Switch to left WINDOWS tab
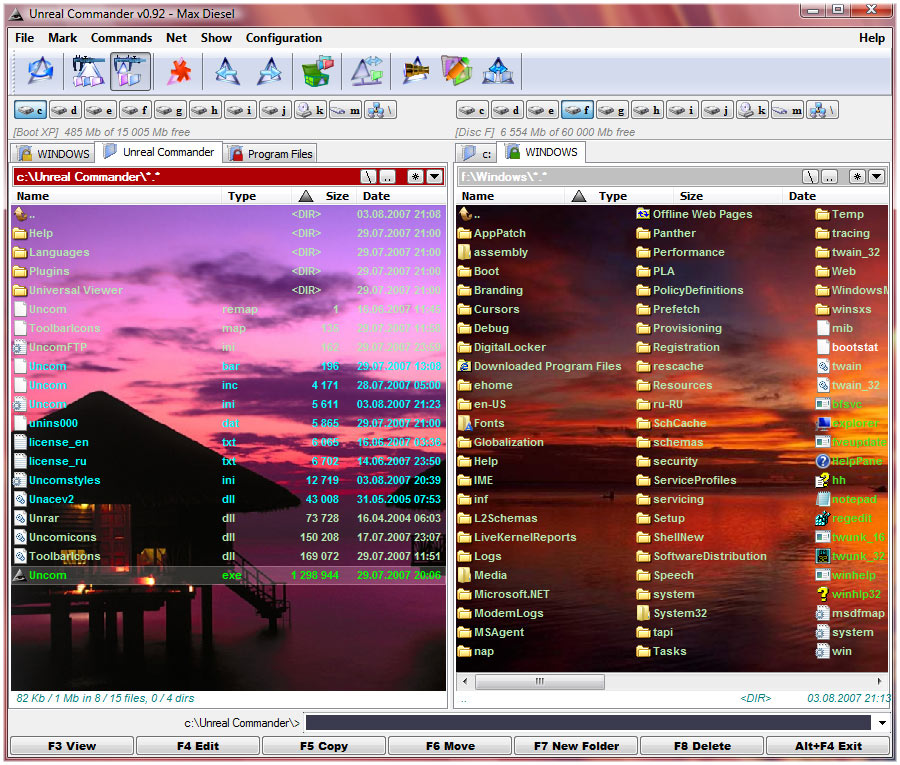 (x=53, y=153)
